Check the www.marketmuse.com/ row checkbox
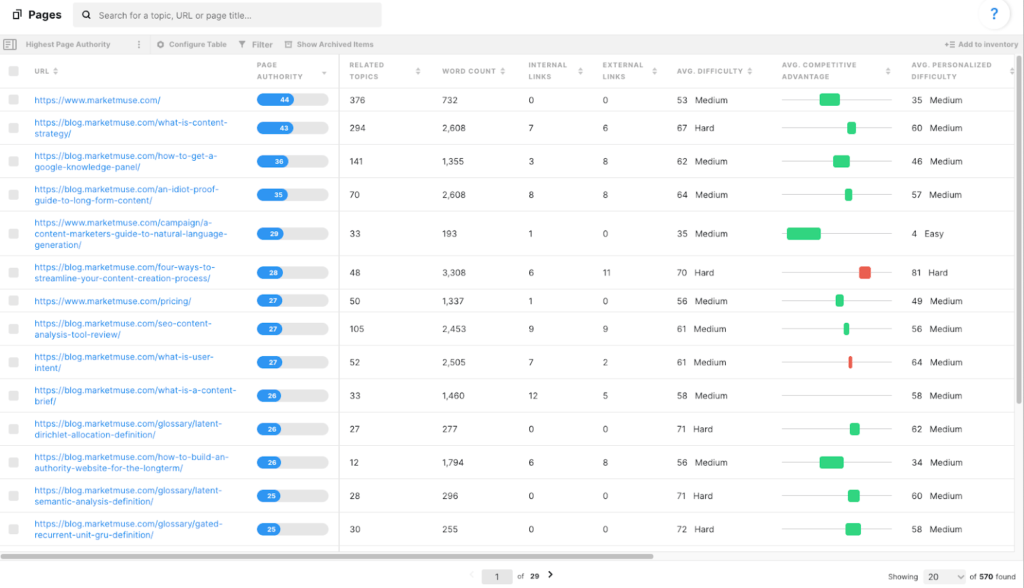Screen dimensions: 1024x588 click(14, 100)
